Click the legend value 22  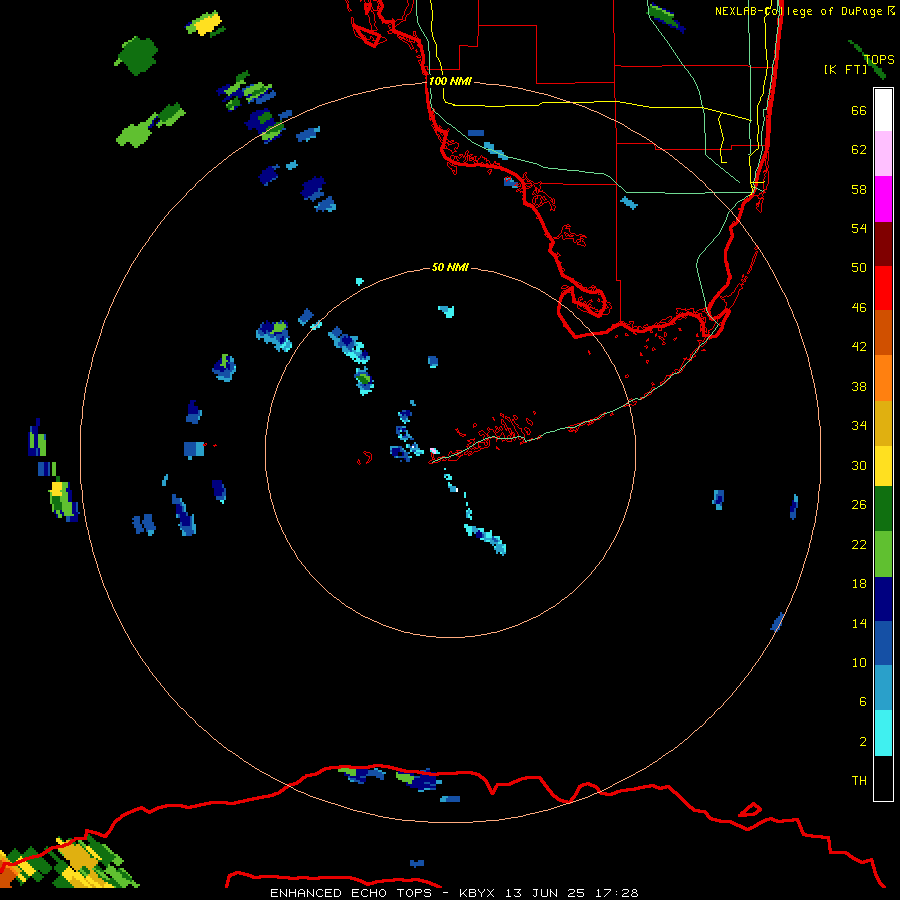tap(859, 544)
